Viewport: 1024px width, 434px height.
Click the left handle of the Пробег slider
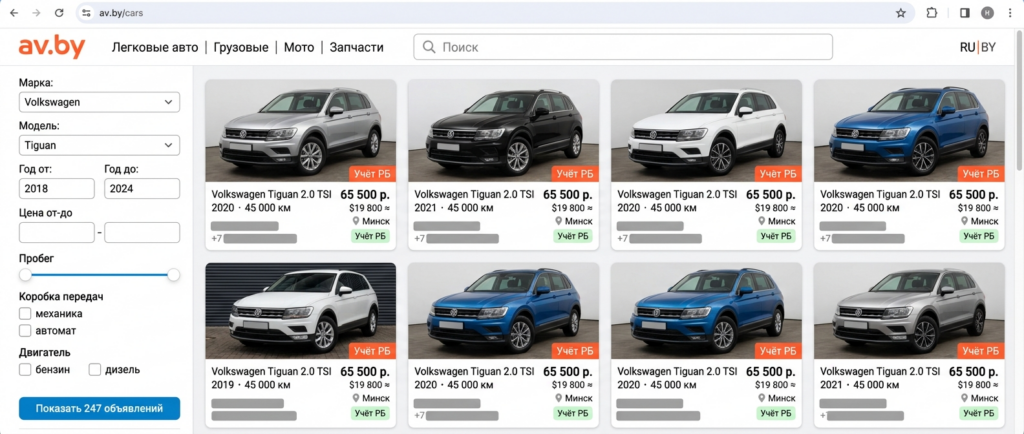coord(25,275)
